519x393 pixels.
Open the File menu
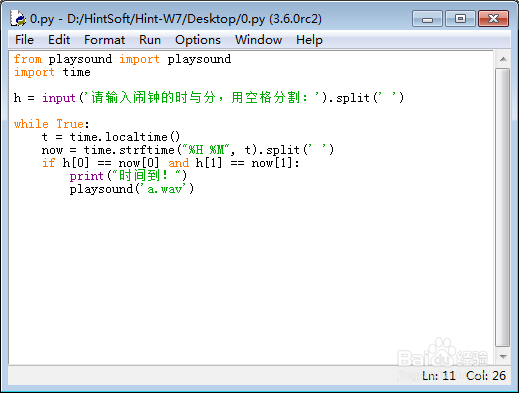[24, 40]
